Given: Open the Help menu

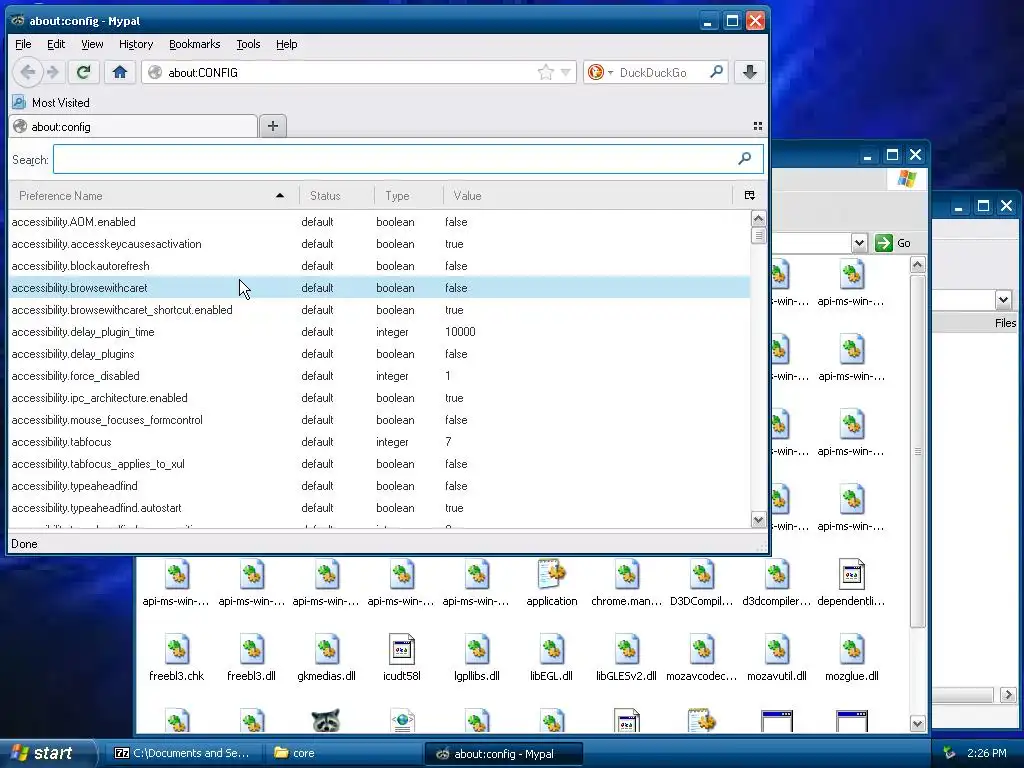Looking at the screenshot, I should point(286,44).
